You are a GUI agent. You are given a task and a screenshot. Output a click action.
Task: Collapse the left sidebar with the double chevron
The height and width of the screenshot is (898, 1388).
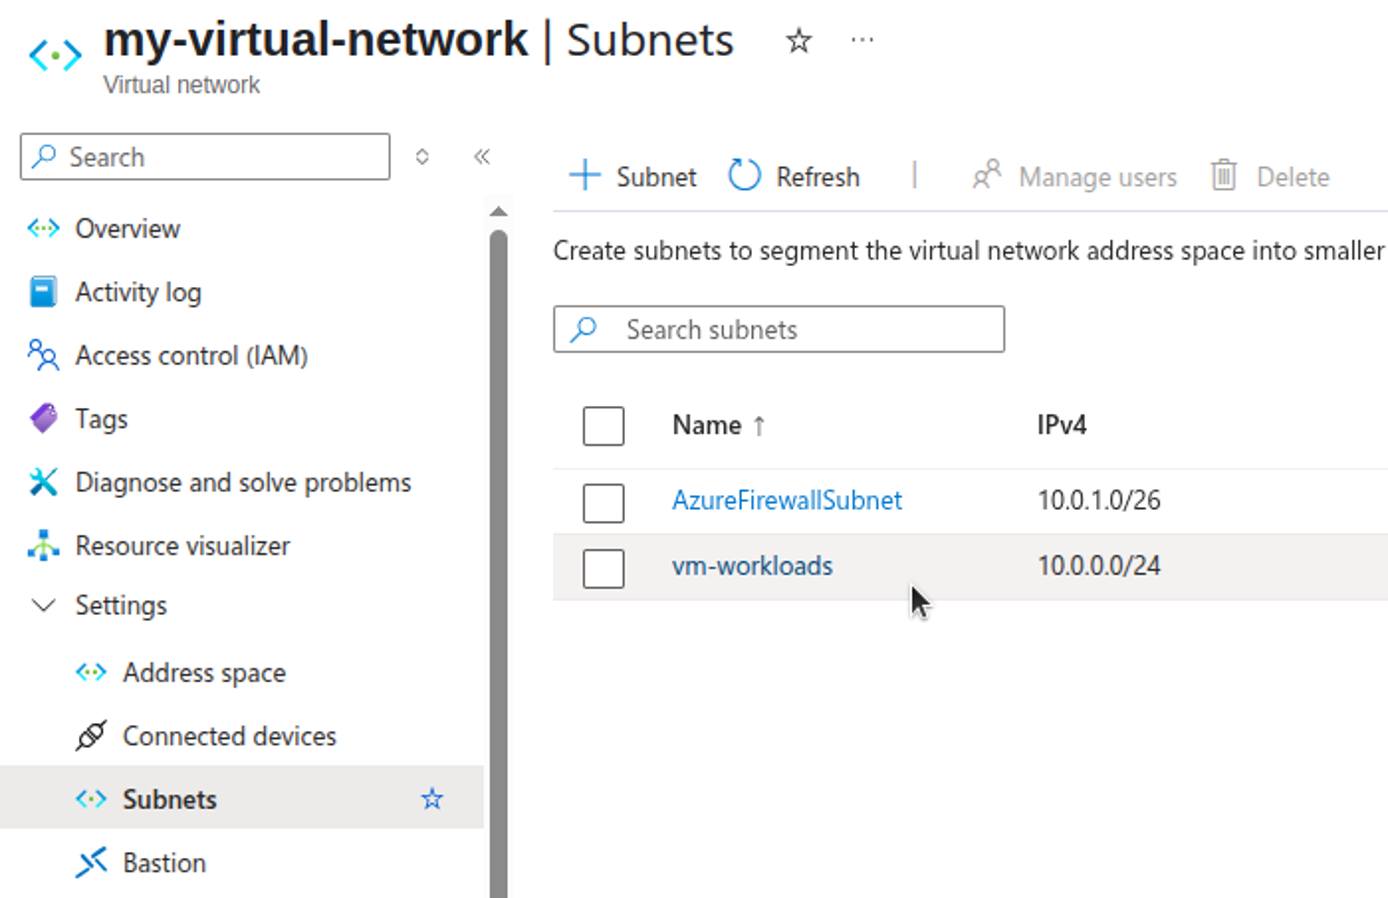point(481,156)
